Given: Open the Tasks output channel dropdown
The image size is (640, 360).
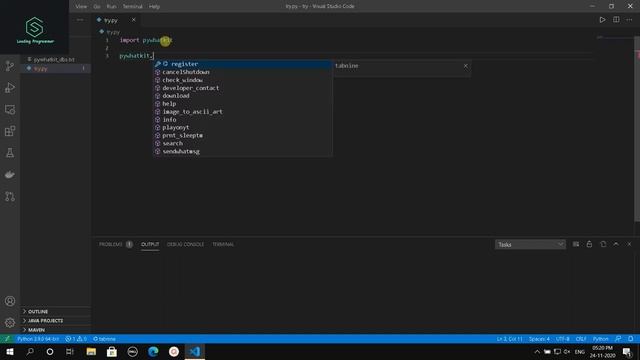Looking at the screenshot, I should click(530, 244).
